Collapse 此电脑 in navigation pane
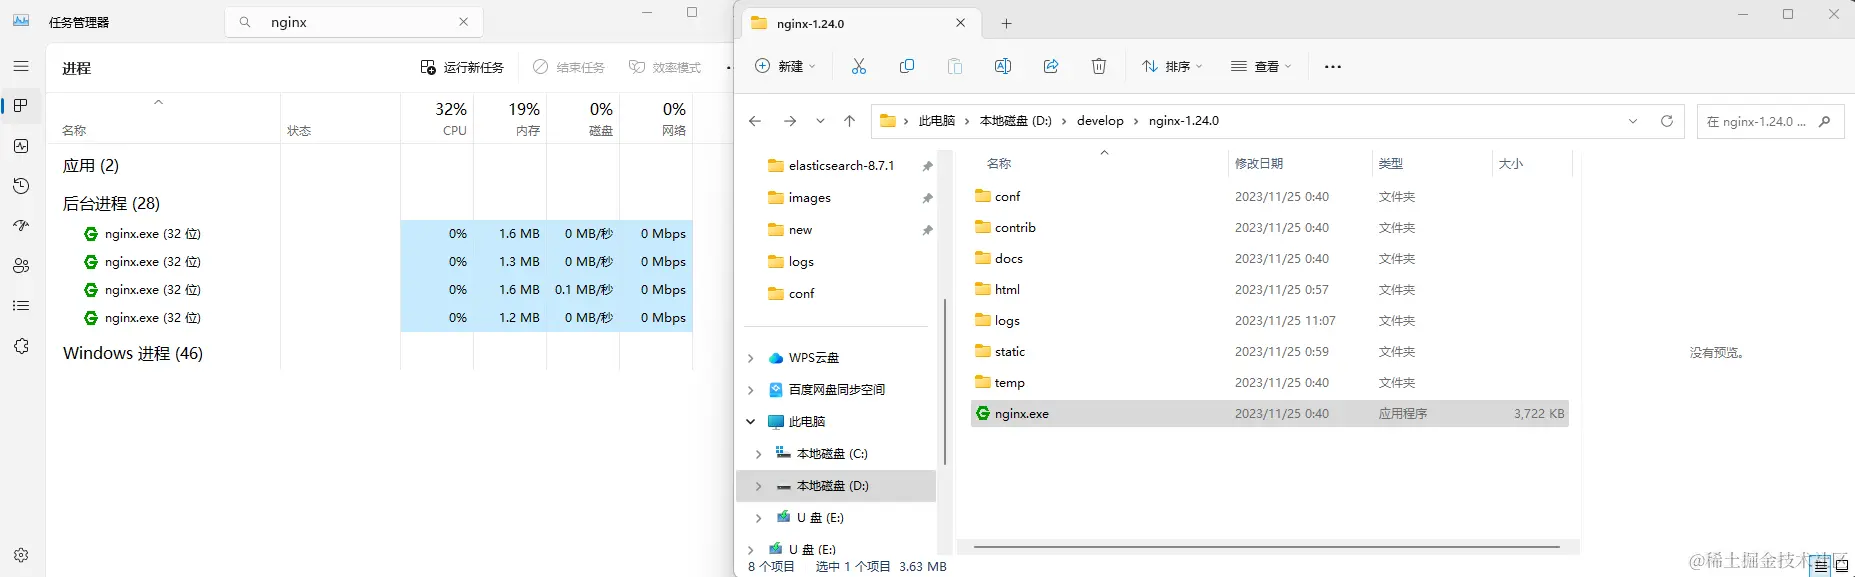1855x577 pixels. click(x=751, y=422)
